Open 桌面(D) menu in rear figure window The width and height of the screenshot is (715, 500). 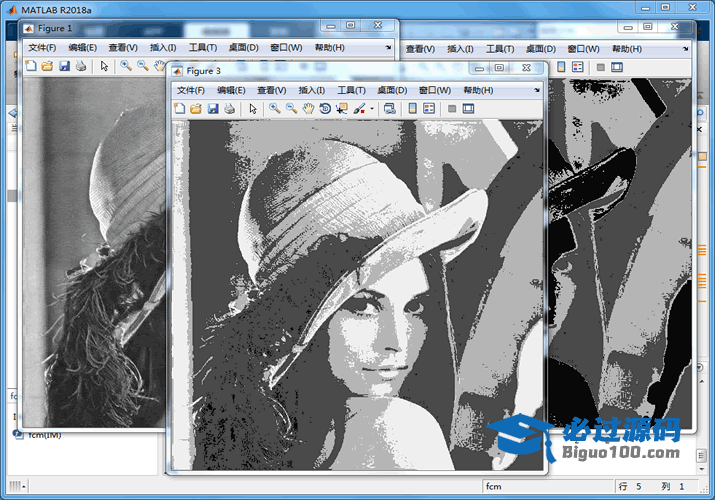coord(540,49)
